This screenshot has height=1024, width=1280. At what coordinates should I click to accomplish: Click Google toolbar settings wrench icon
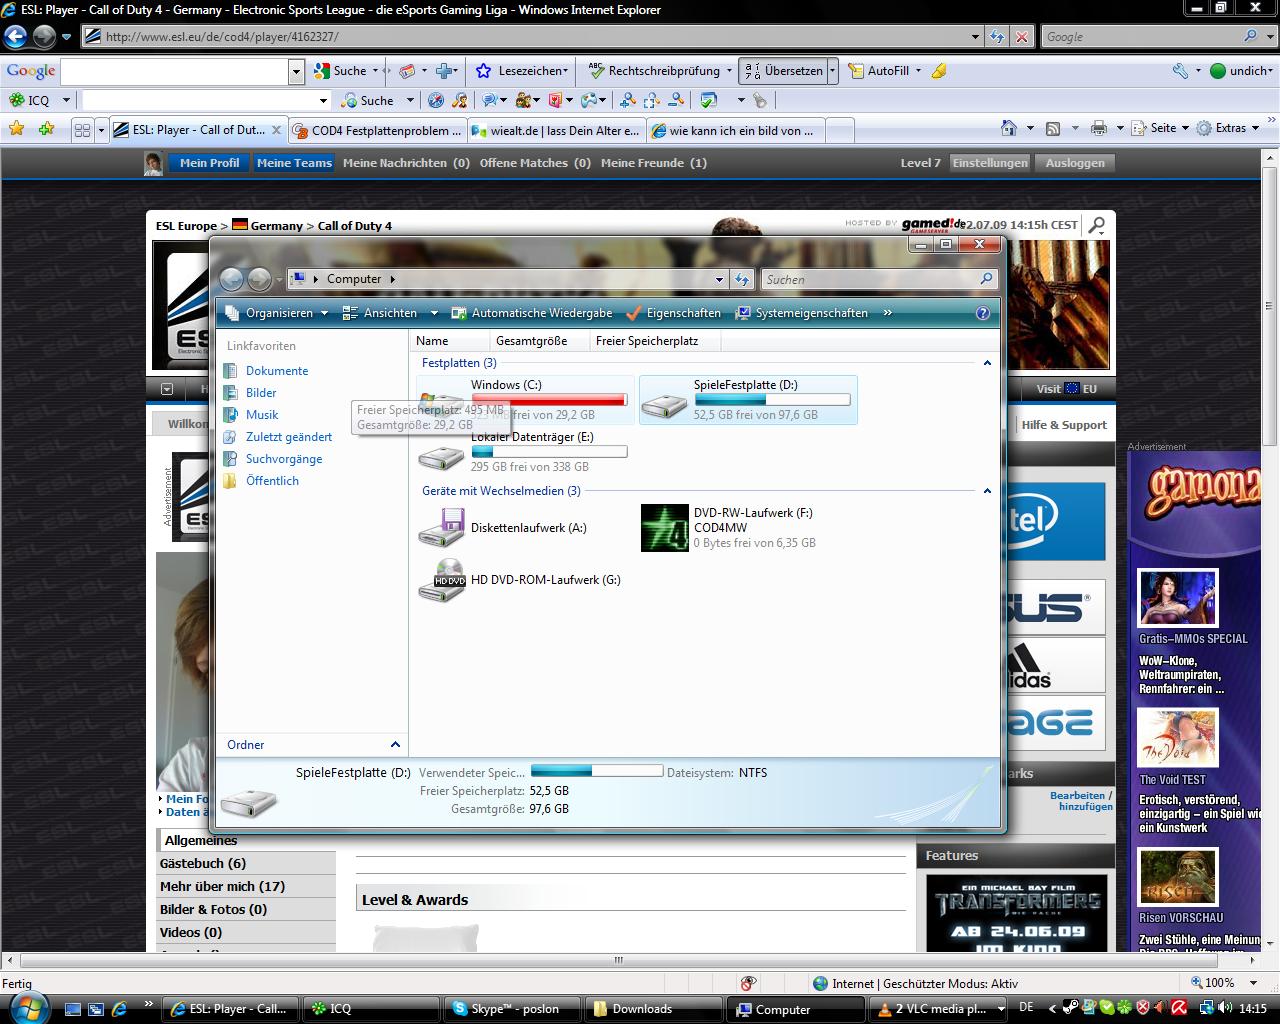tap(1180, 71)
